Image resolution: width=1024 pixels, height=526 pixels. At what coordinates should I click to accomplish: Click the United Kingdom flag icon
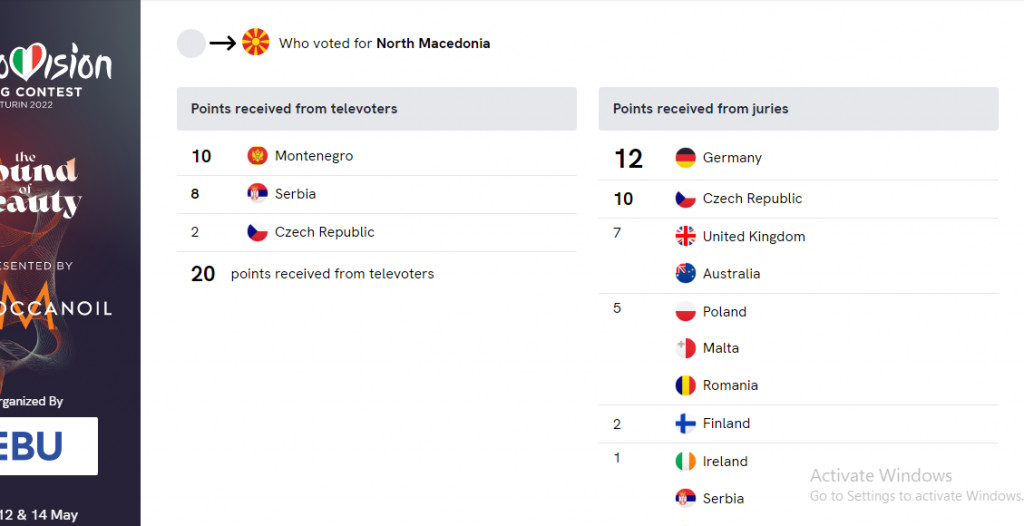coord(685,236)
